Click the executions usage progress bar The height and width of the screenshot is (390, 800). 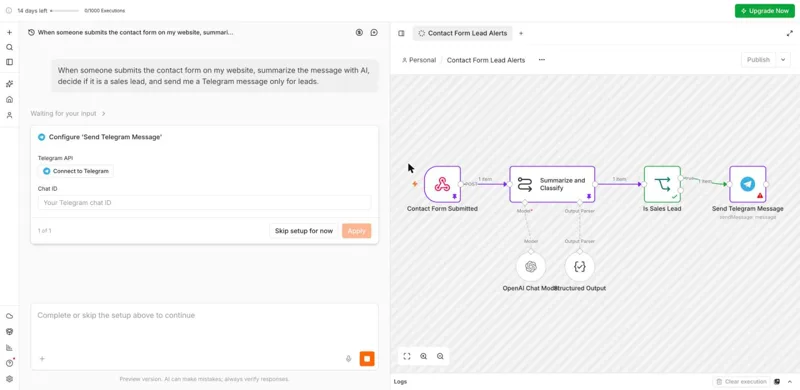[x=65, y=10]
